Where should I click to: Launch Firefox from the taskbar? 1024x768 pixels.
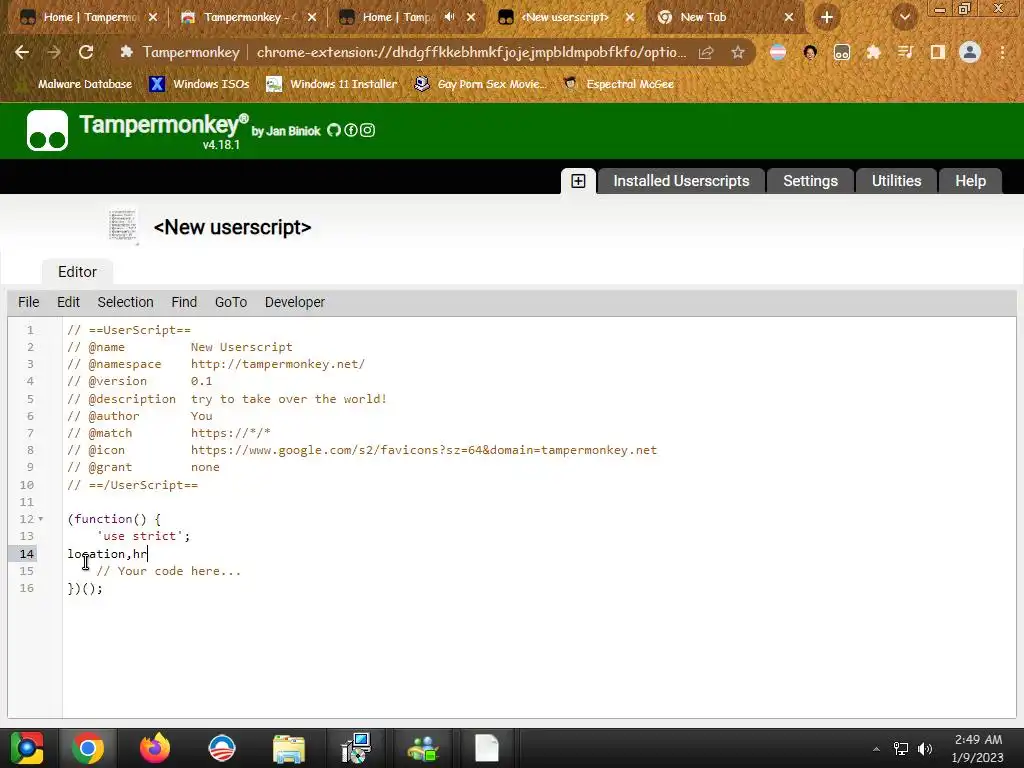pos(155,748)
